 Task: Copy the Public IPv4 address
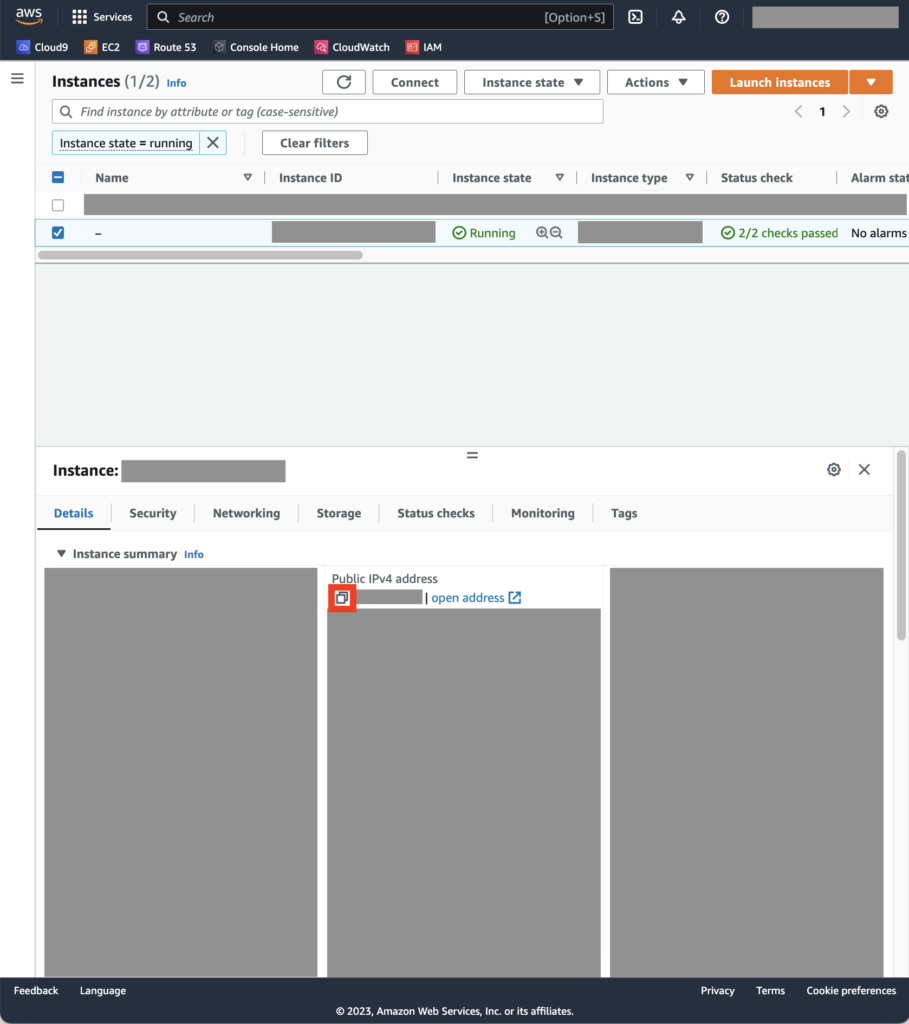coord(342,598)
